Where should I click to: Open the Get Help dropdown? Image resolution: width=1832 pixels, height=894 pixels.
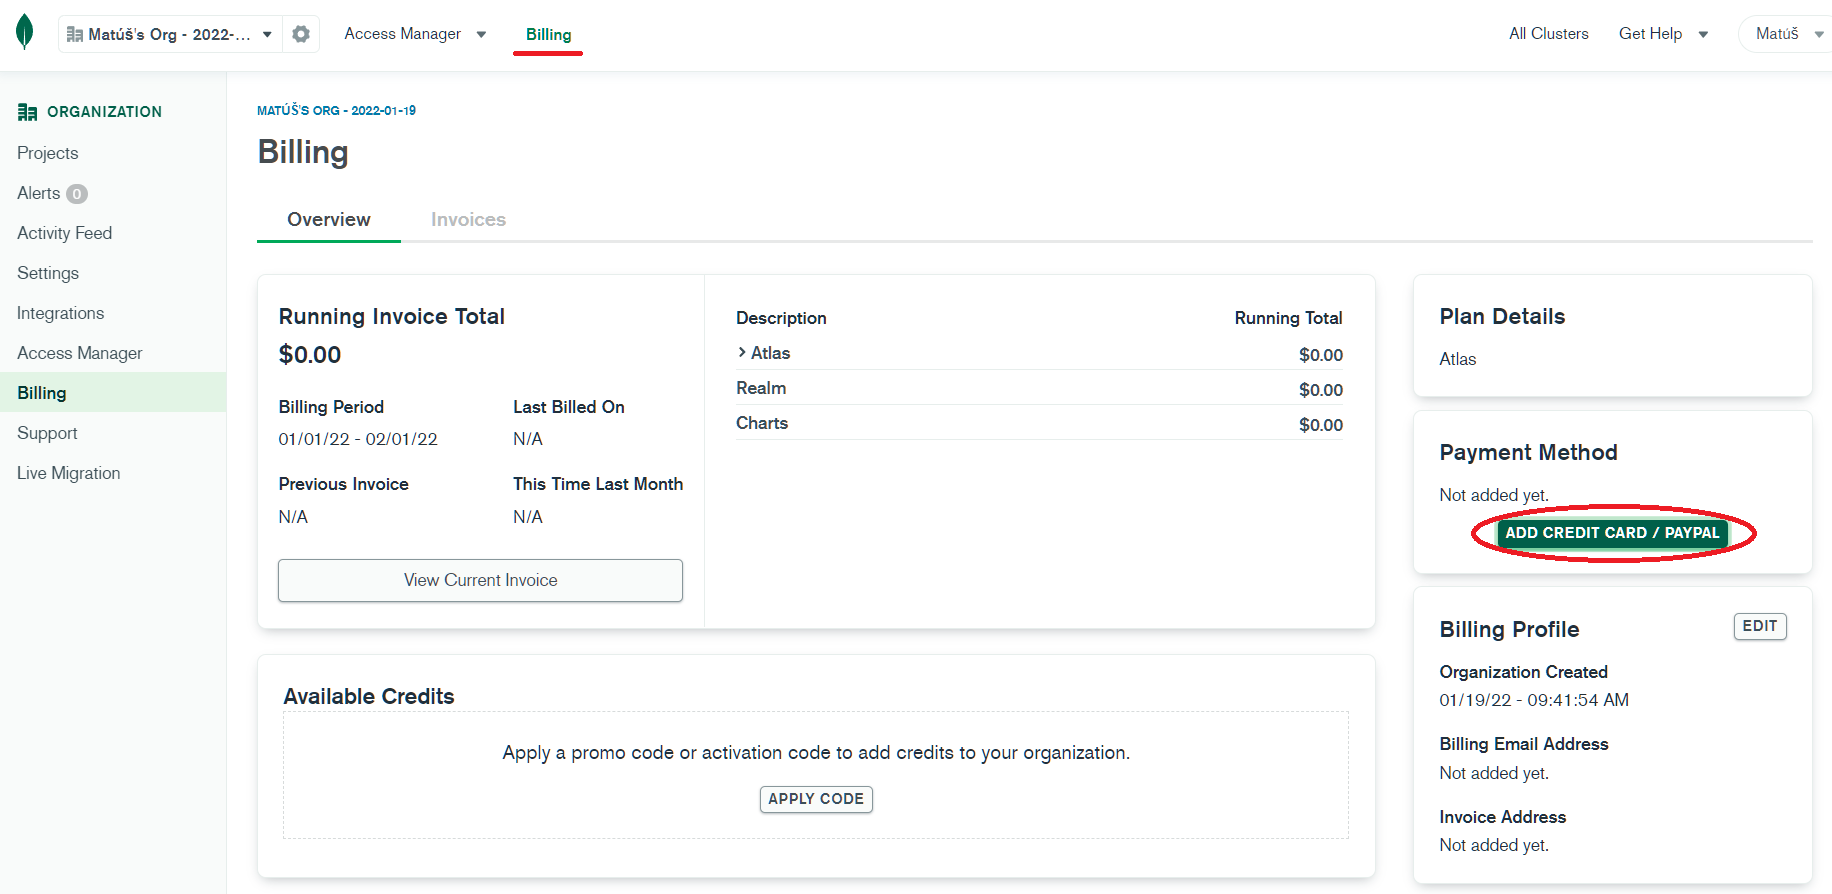click(x=1663, y=34)
